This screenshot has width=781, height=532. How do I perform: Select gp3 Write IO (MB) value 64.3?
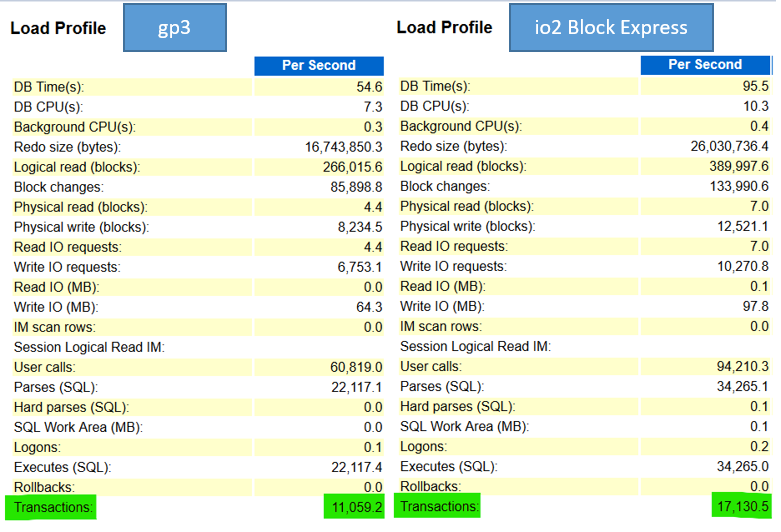coord(369,307)
